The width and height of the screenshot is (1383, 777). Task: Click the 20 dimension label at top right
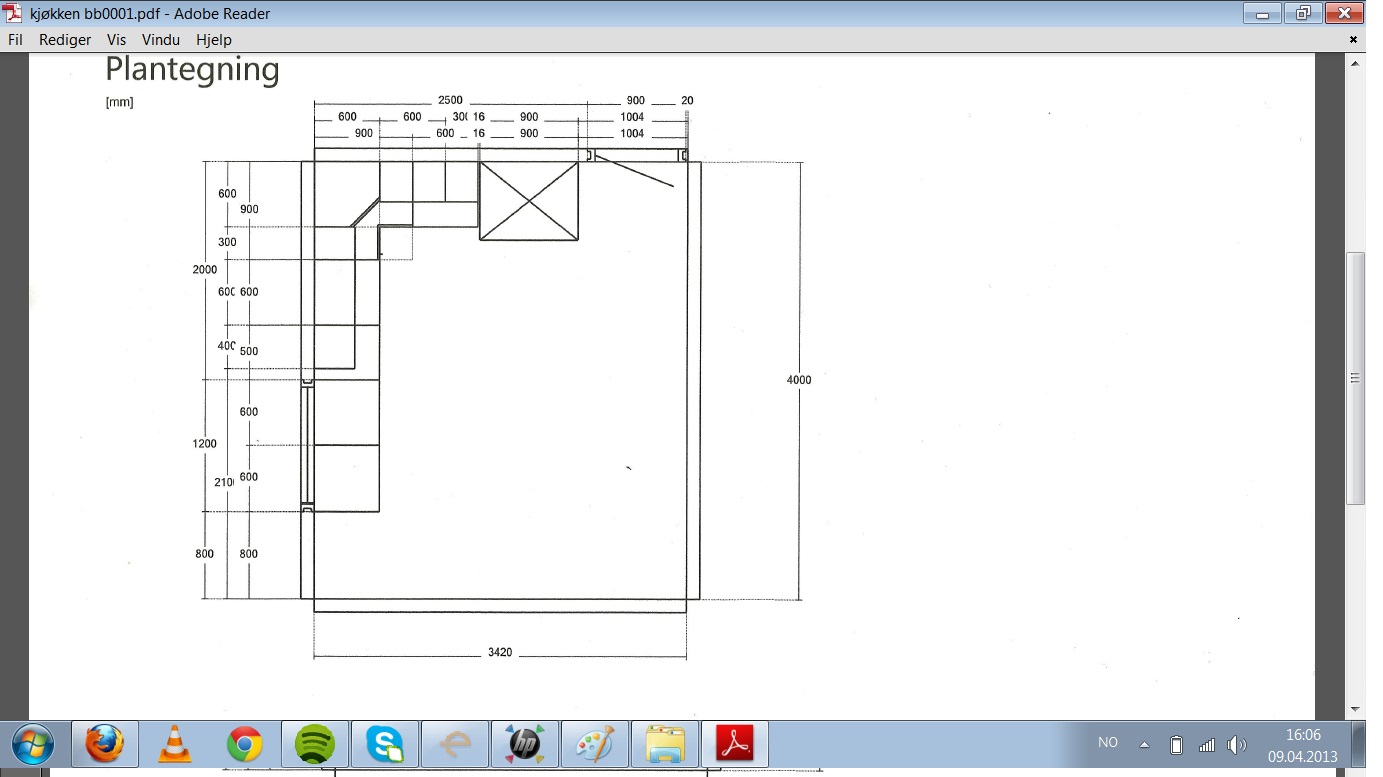pos(687,101)
